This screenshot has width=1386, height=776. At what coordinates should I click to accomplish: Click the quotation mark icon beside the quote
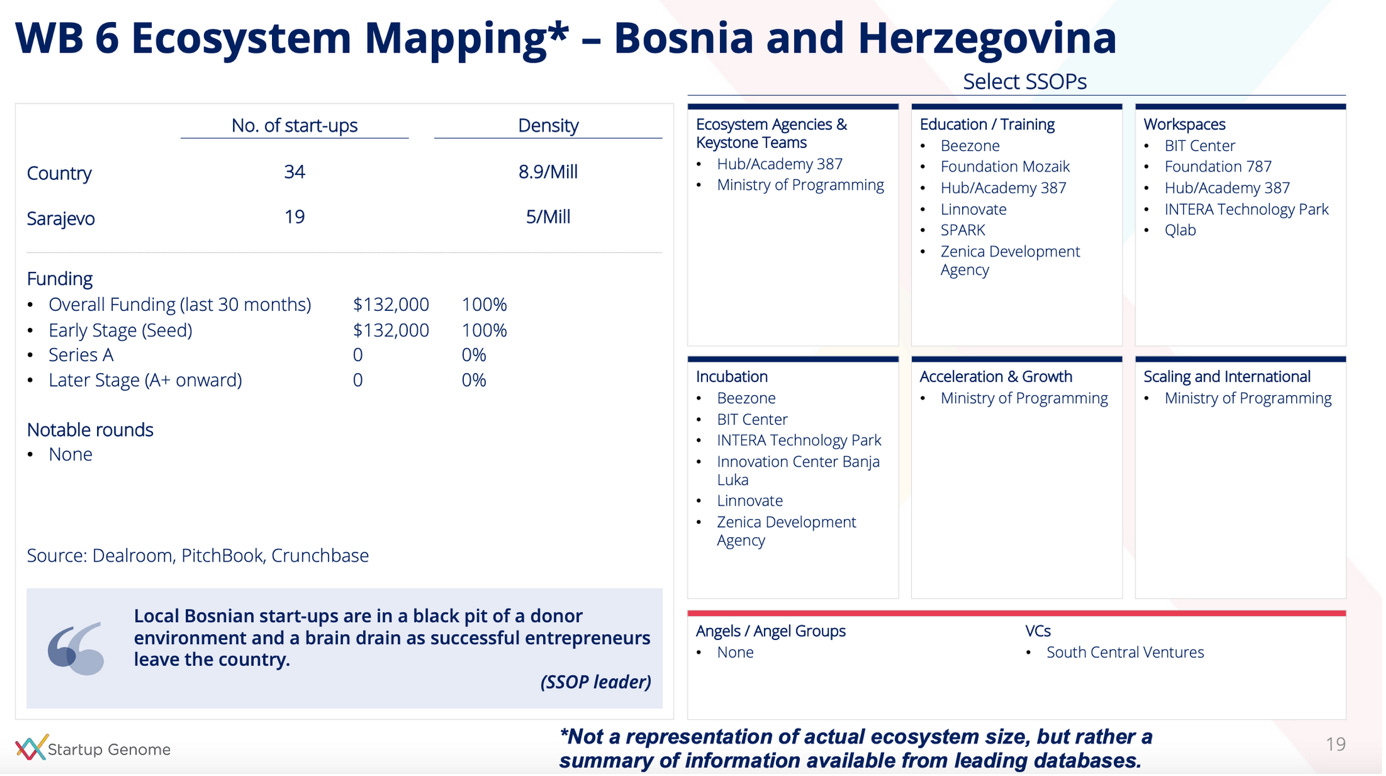click(76, 648)
